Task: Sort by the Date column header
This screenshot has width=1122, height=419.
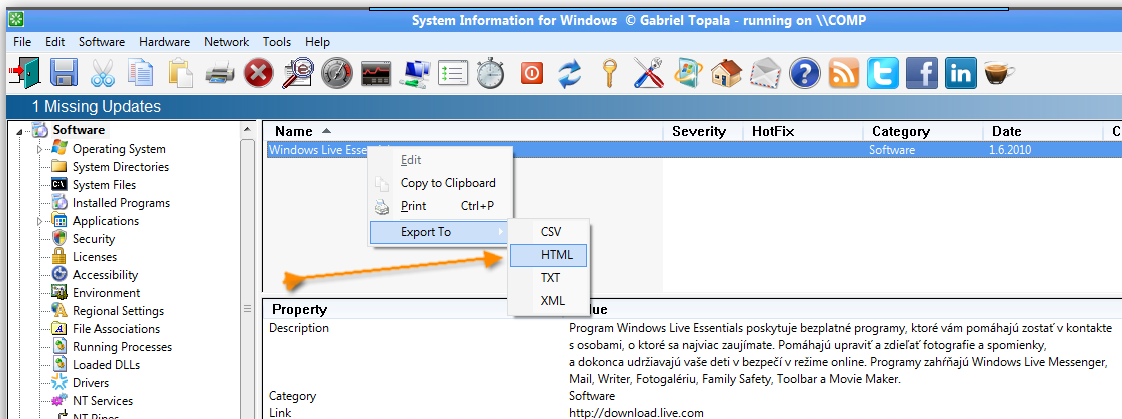Action: point(1042,132)
